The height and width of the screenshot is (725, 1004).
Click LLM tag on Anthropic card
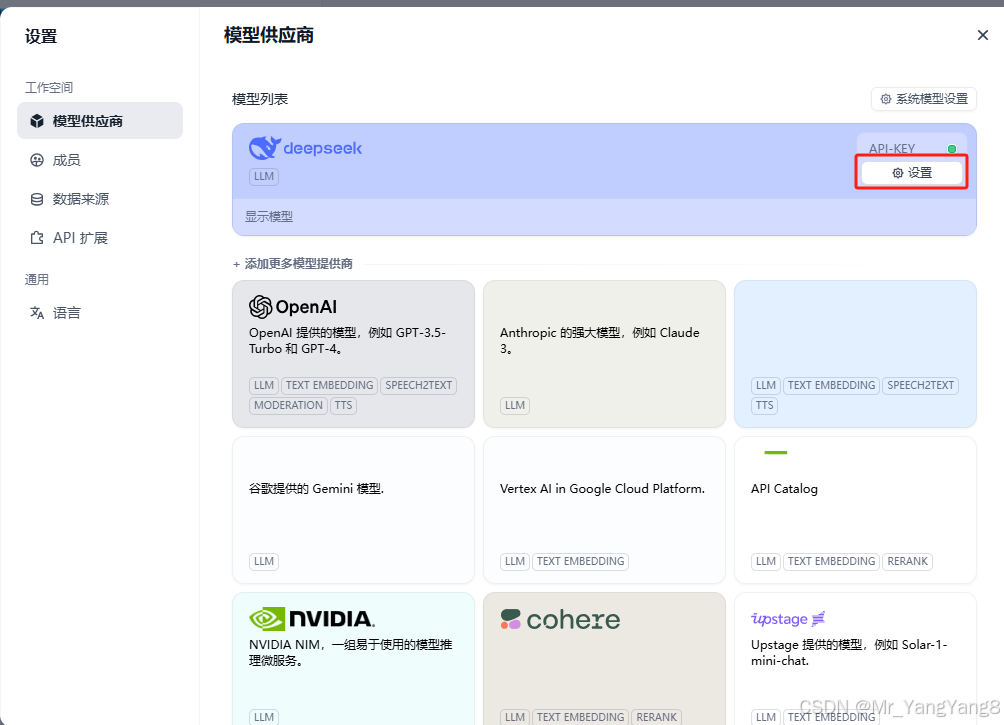coord(515,405)
